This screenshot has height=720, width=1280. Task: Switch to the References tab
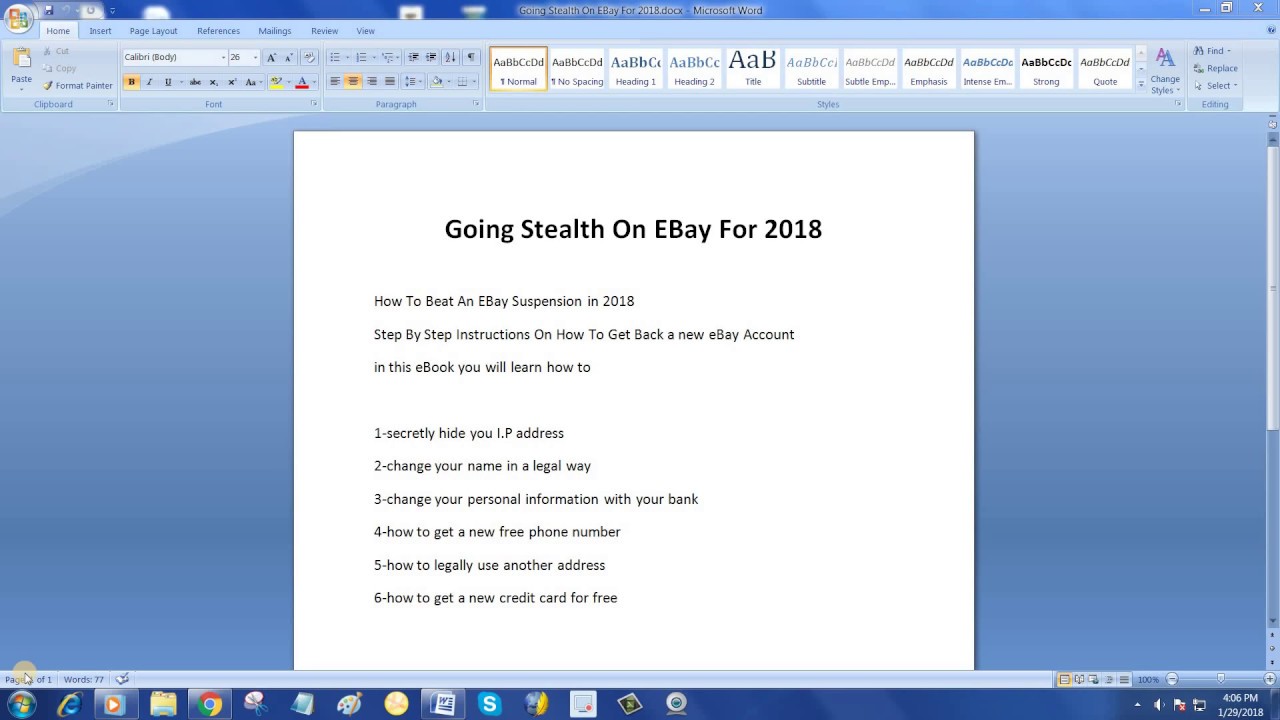(x=218, y=31)
